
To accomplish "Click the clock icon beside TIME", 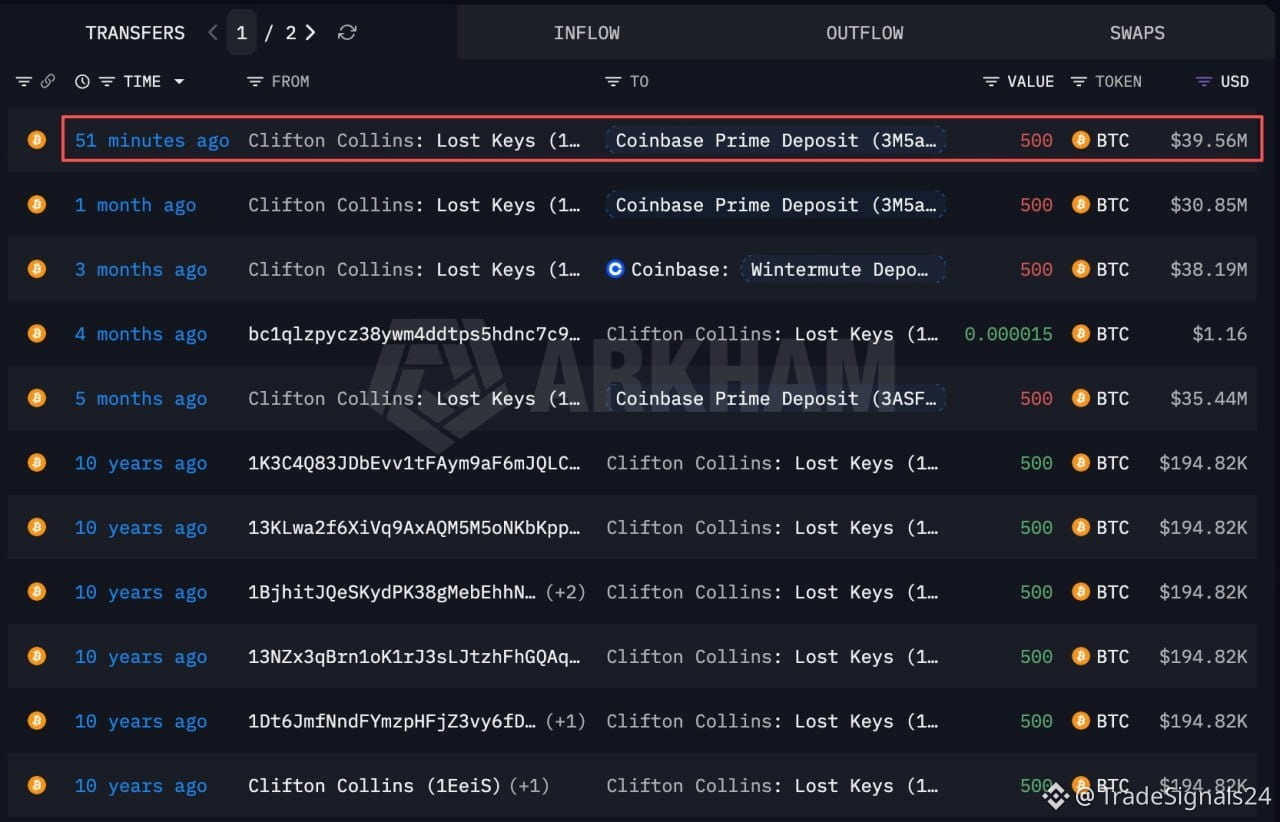I will click(82, 82).
